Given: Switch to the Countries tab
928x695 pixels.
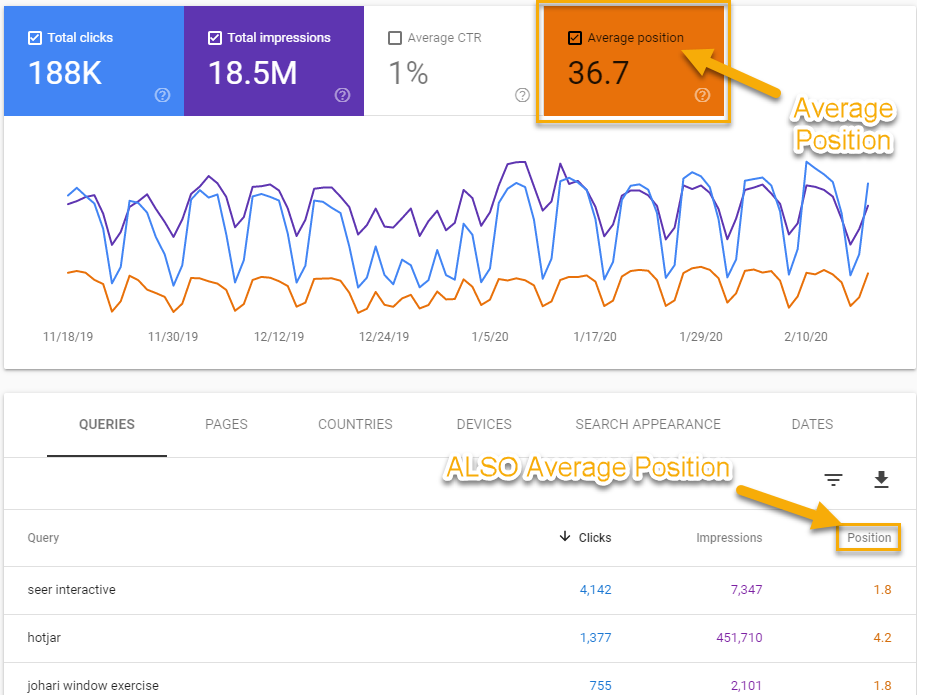Looking at the screenshot, I should (355, 424).
